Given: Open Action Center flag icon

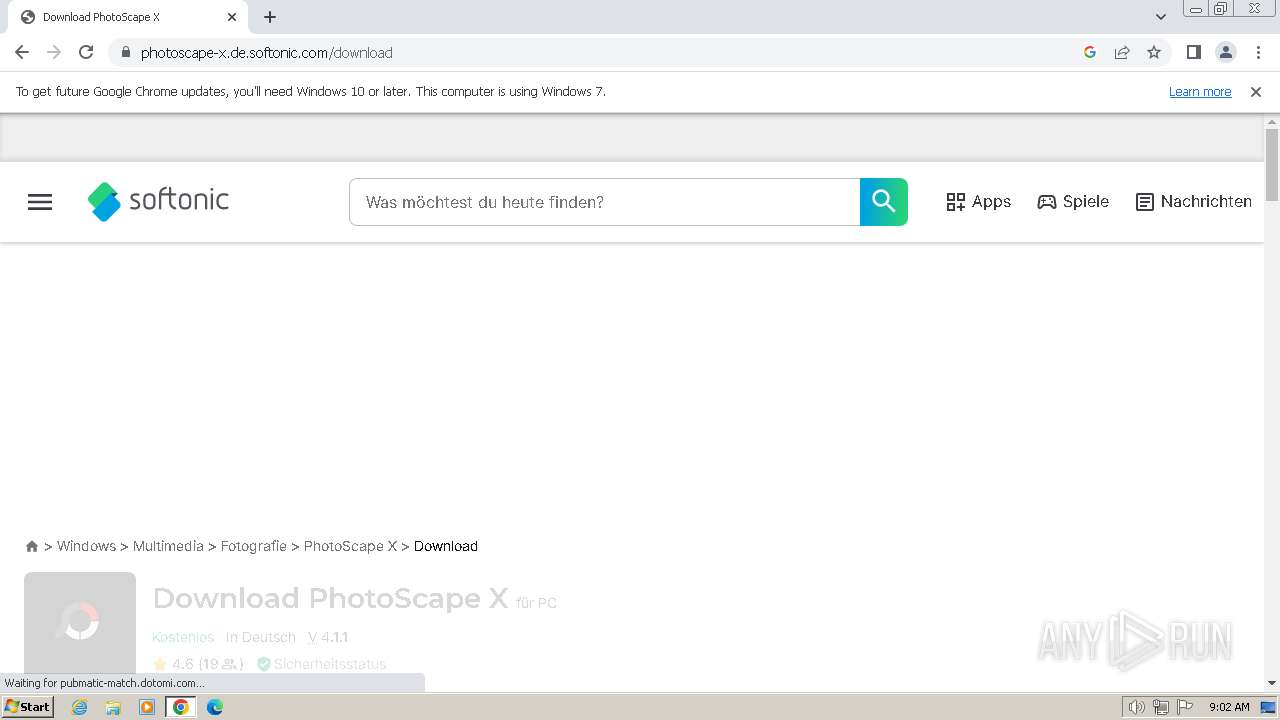Looking at the screenshot, I should 1184,707.
